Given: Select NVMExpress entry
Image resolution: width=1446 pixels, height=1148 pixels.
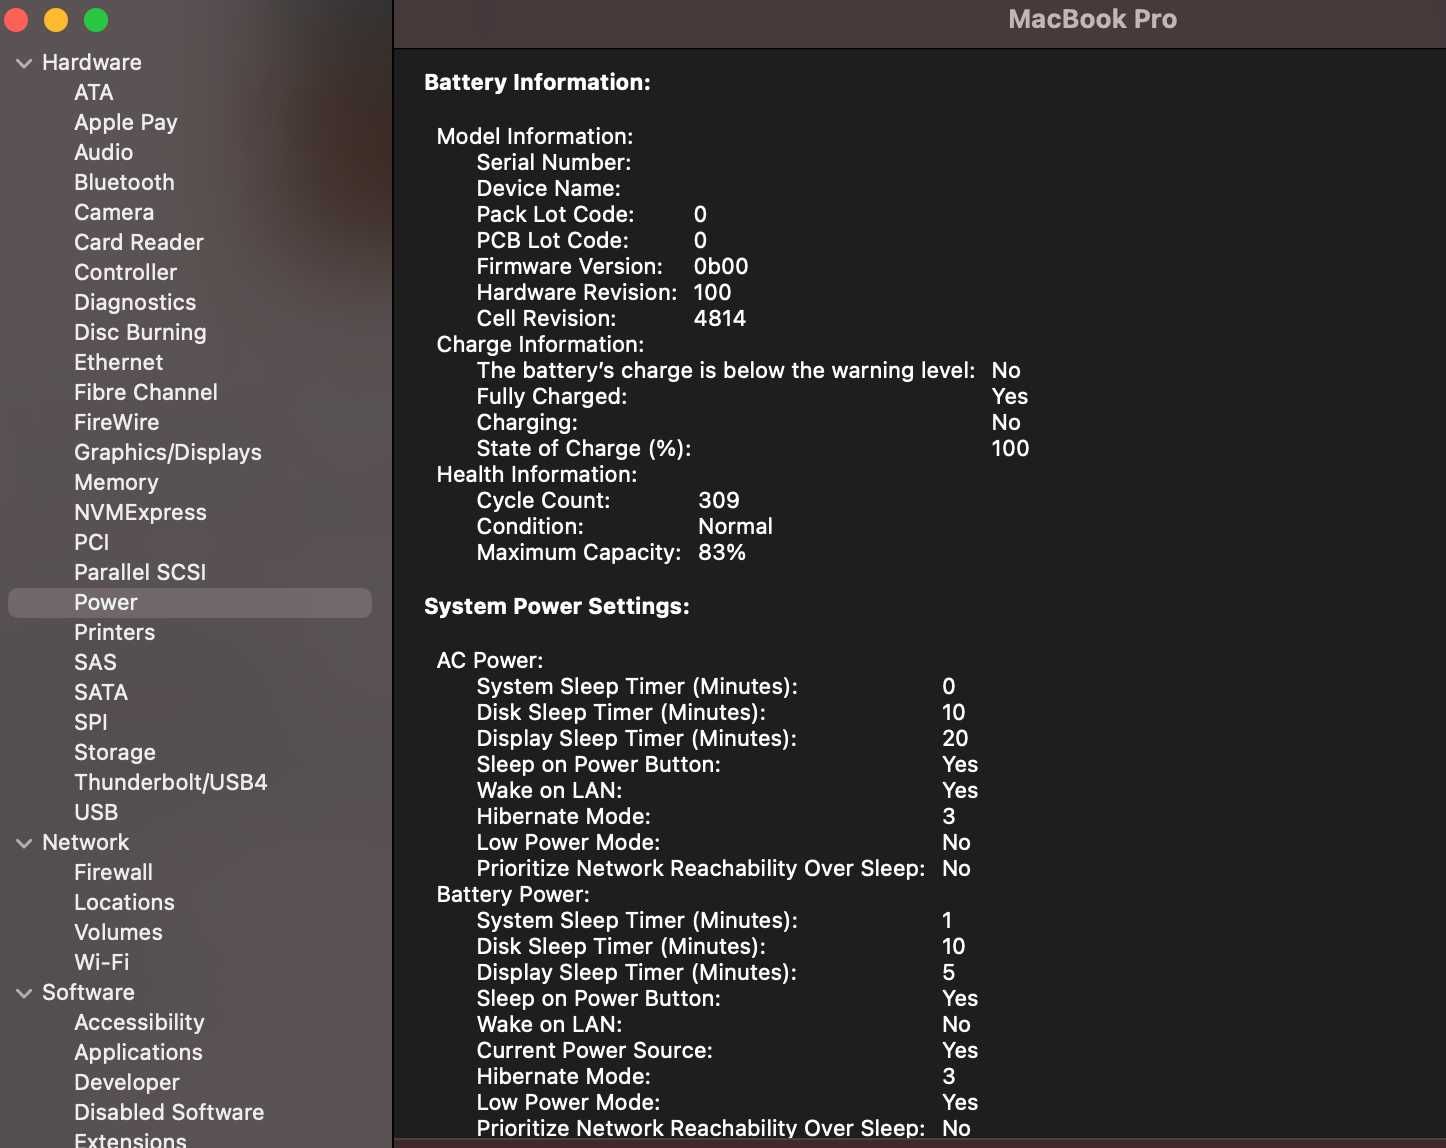Looking at the screenshot, I should (x=140, y=512).
